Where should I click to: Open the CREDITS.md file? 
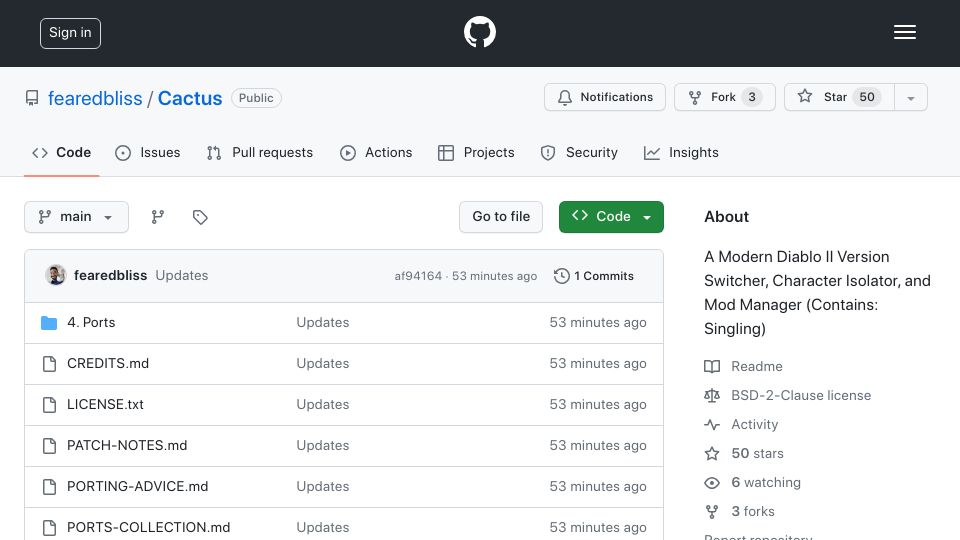tap(108, 364)
